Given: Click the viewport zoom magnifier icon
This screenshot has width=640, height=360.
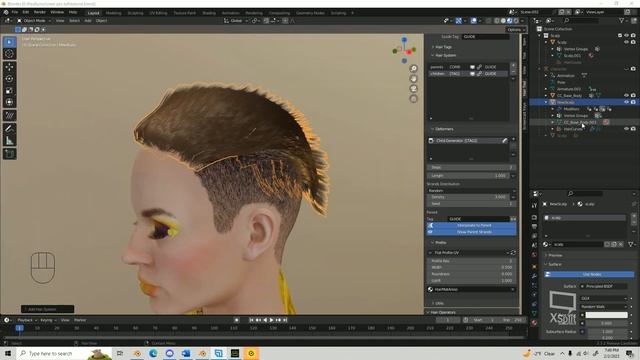Looking at the screenshot, I should tap(413, 69).
